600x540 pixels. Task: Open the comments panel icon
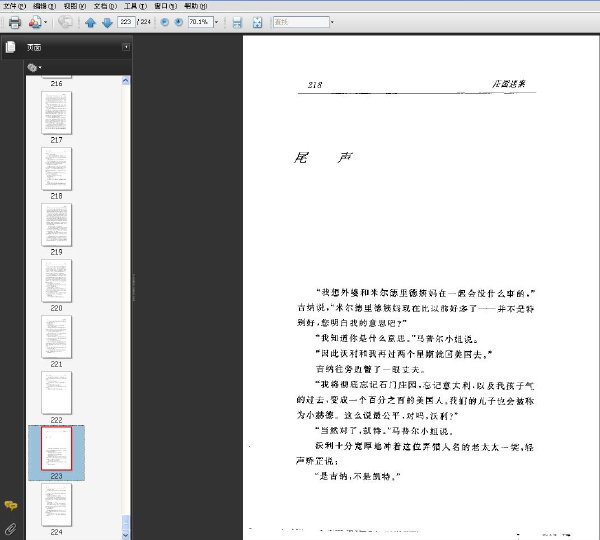coord(11,506)
